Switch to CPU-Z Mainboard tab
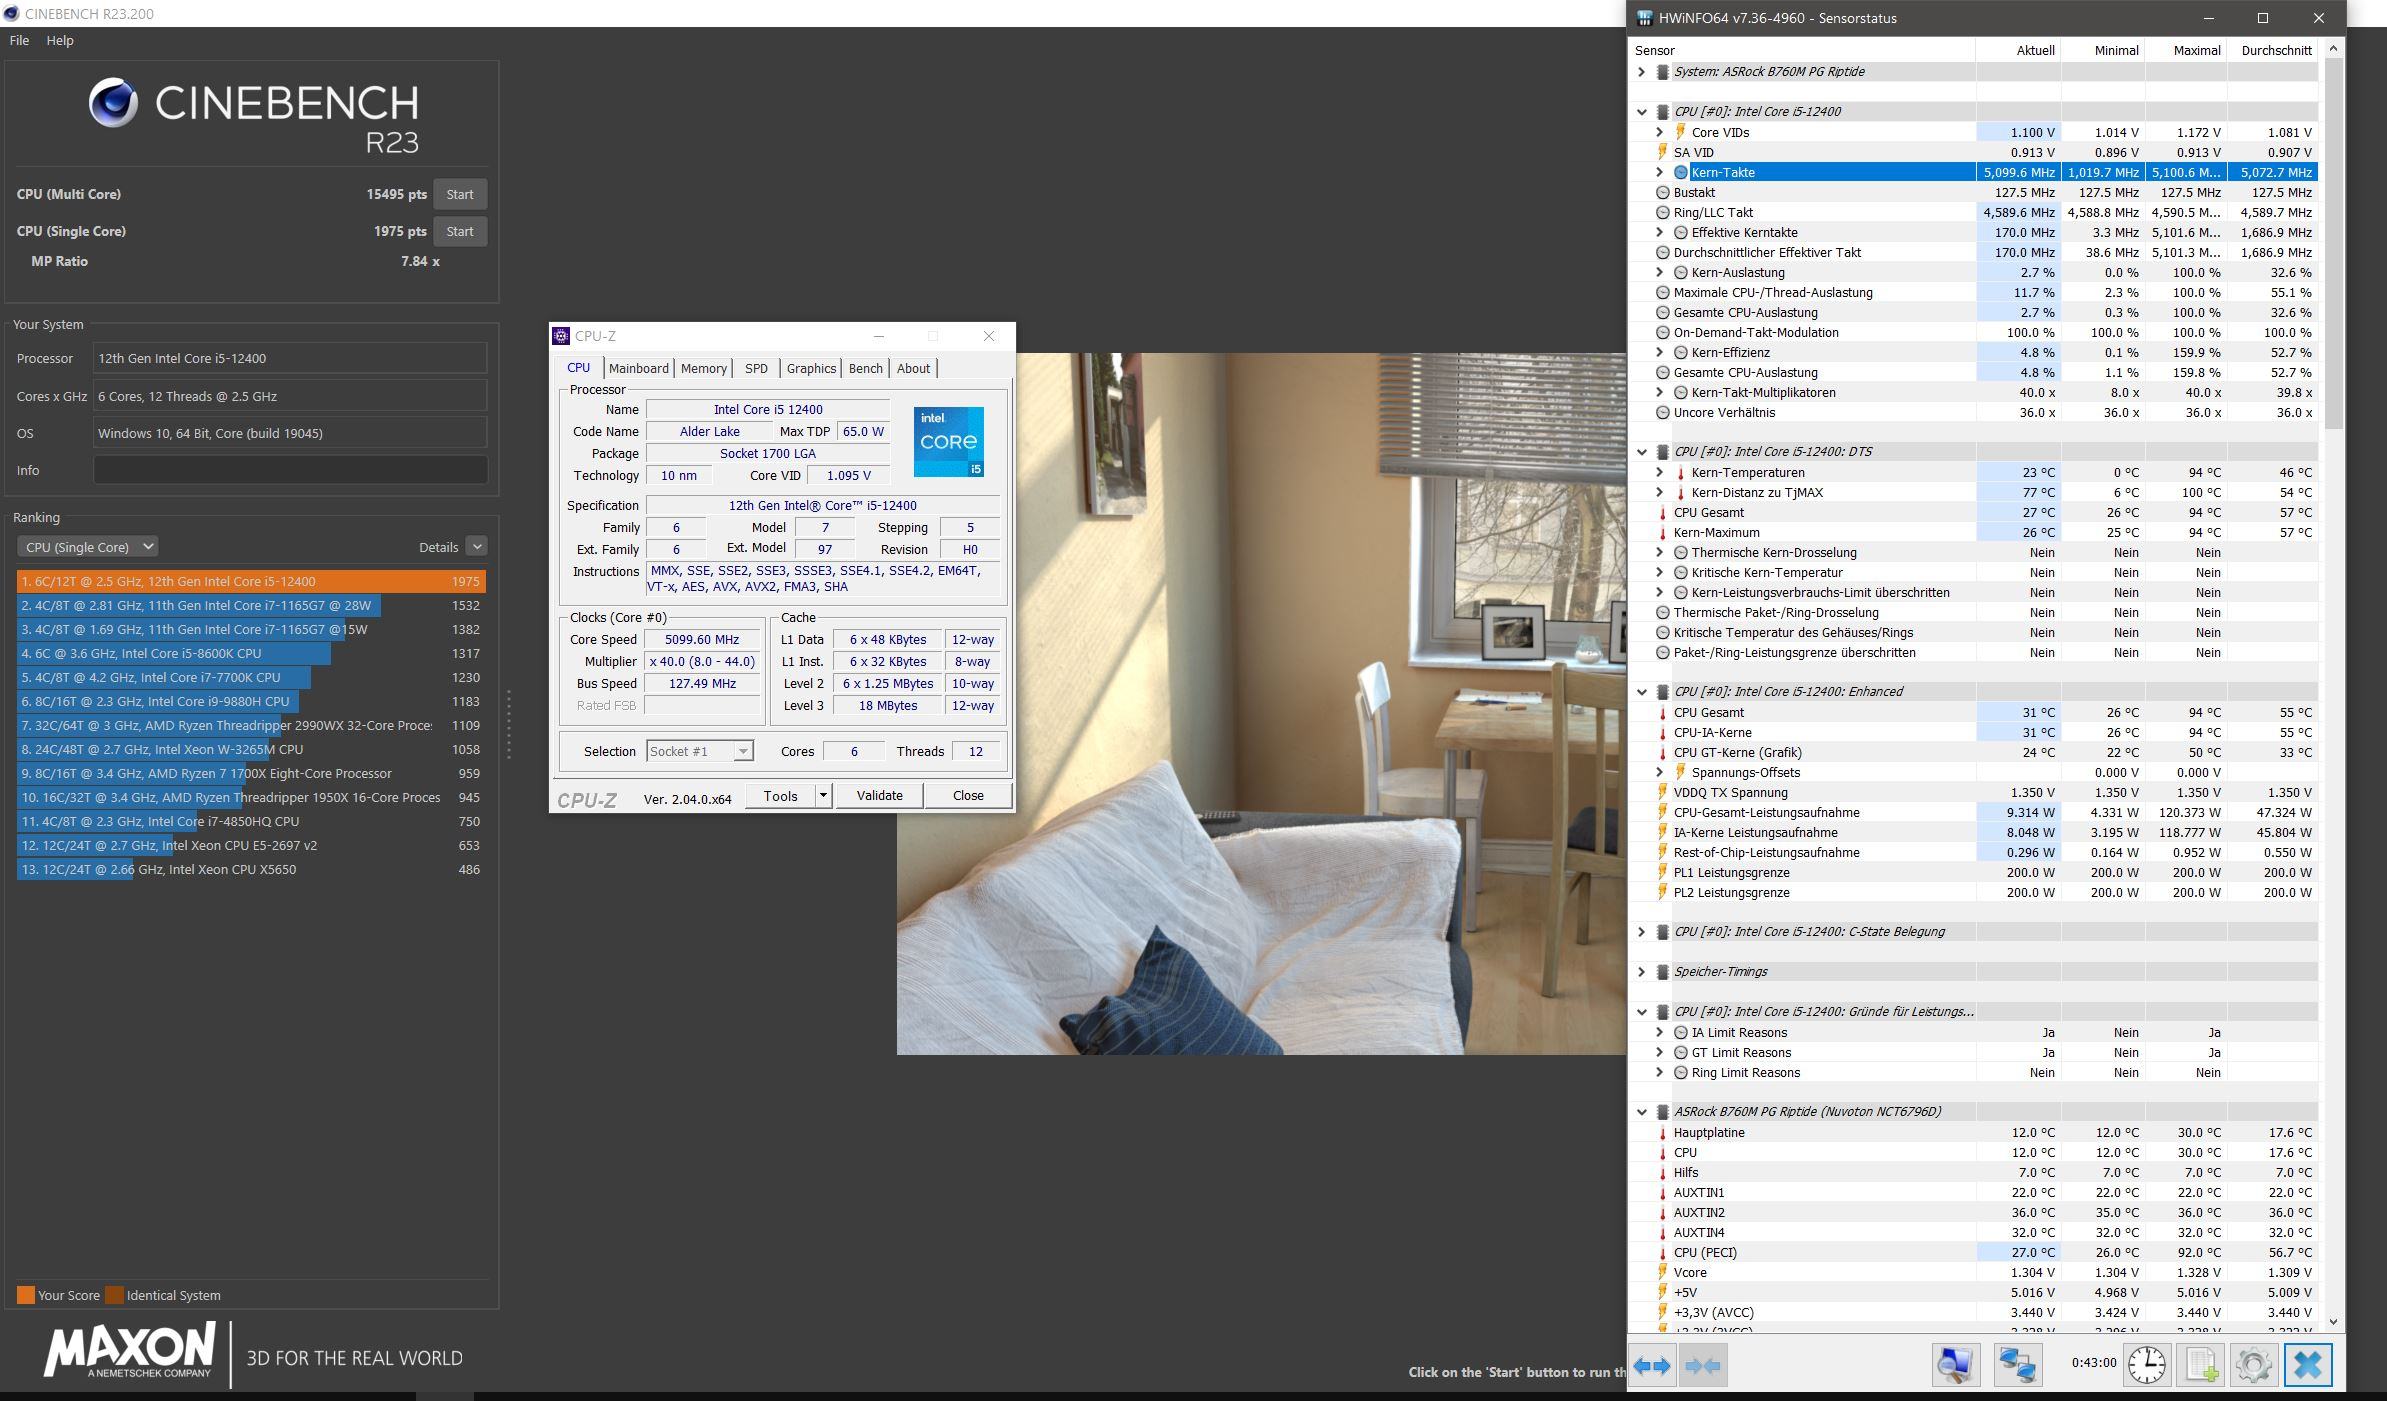Viewport: 2387px width, 1401px height. tap(638, 368)
